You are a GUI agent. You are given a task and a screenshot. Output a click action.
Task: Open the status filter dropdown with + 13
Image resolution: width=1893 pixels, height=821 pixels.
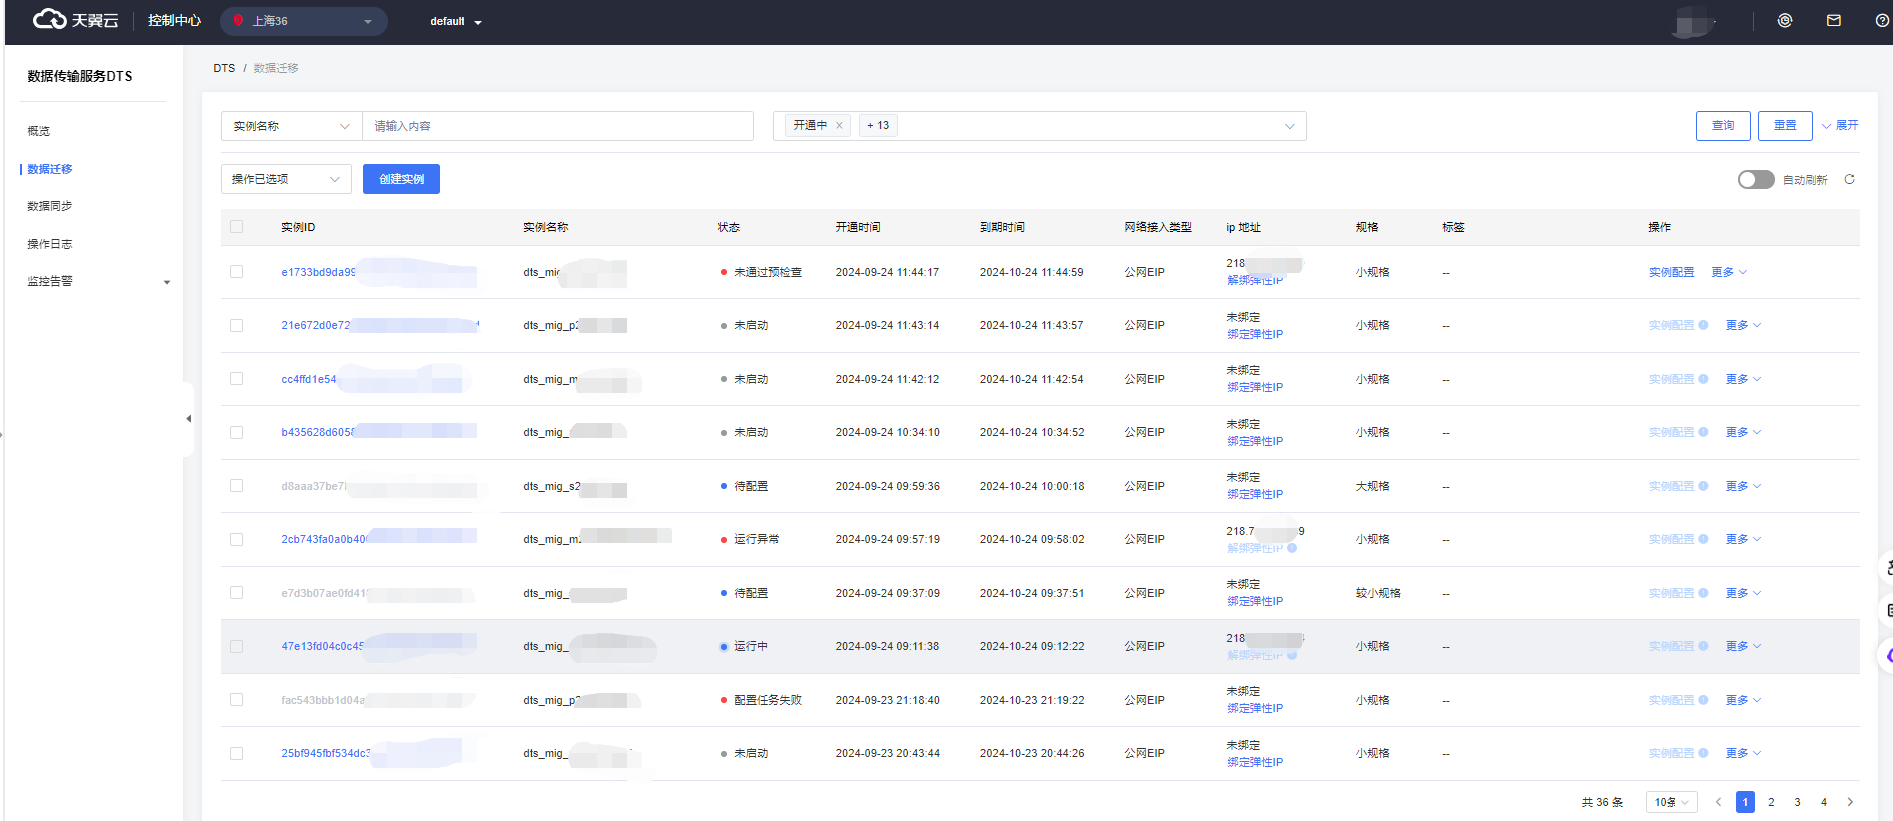(x=1040, y=126)
